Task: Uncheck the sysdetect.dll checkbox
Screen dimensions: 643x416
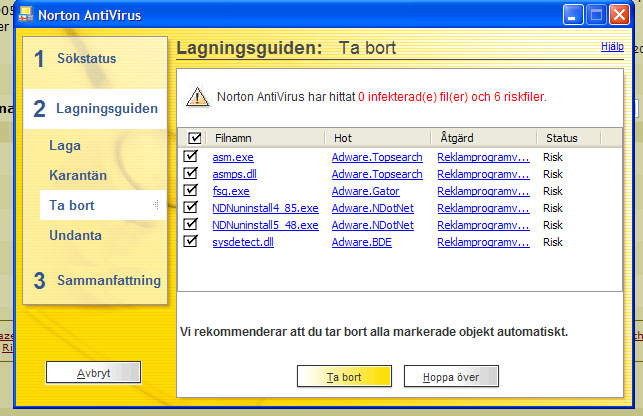Action: (190, 241)
